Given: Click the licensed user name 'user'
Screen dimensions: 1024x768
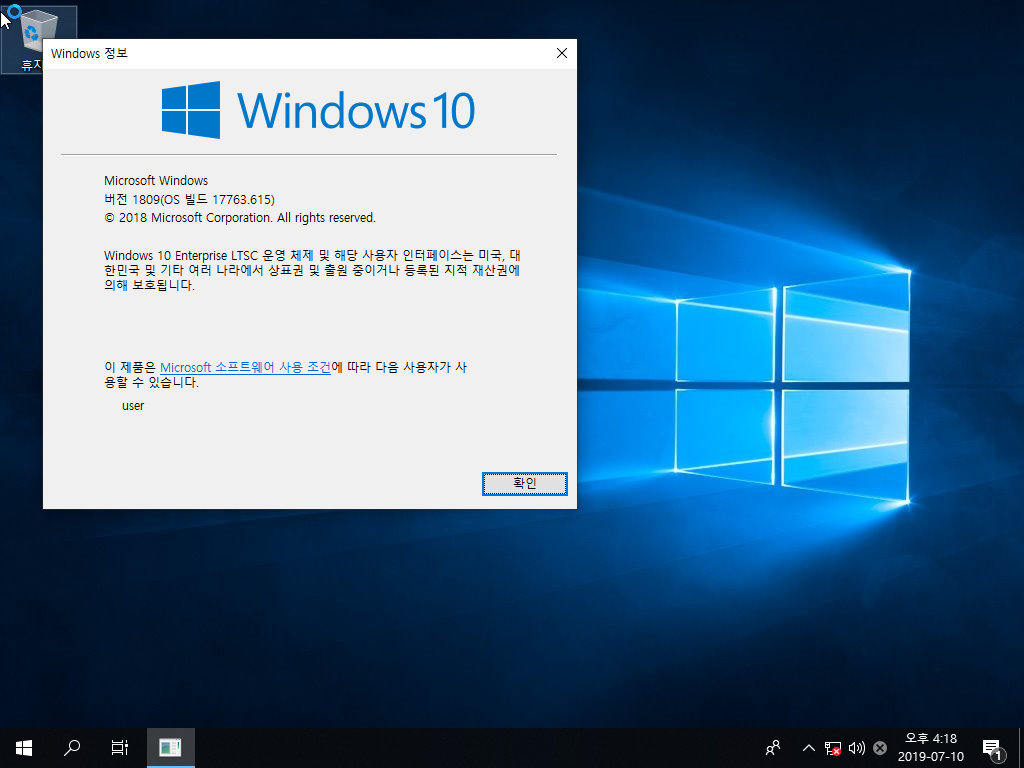Looking at the screenshot, I should click(133, 406).
